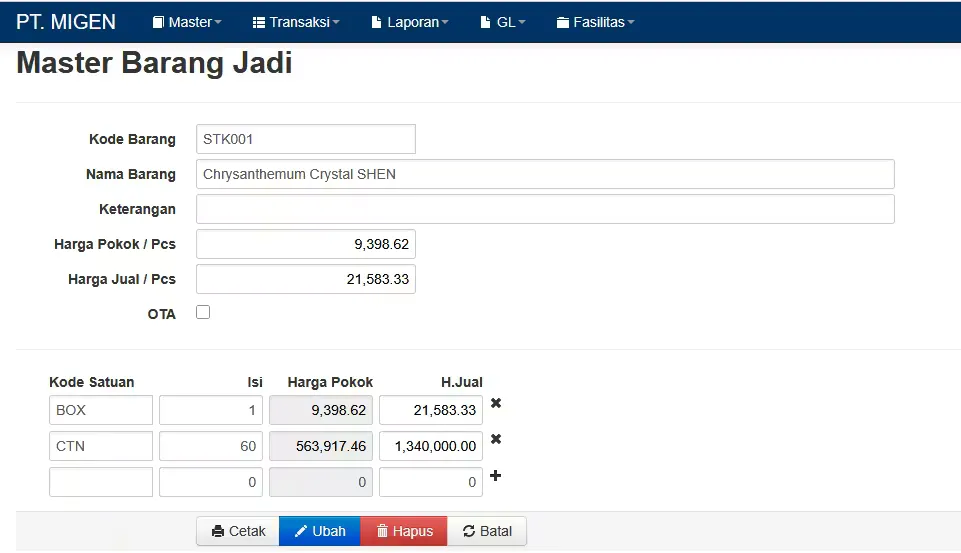Edit the Harga Jual / Pcs field
961x553 pixels.
tap(306, 279)
